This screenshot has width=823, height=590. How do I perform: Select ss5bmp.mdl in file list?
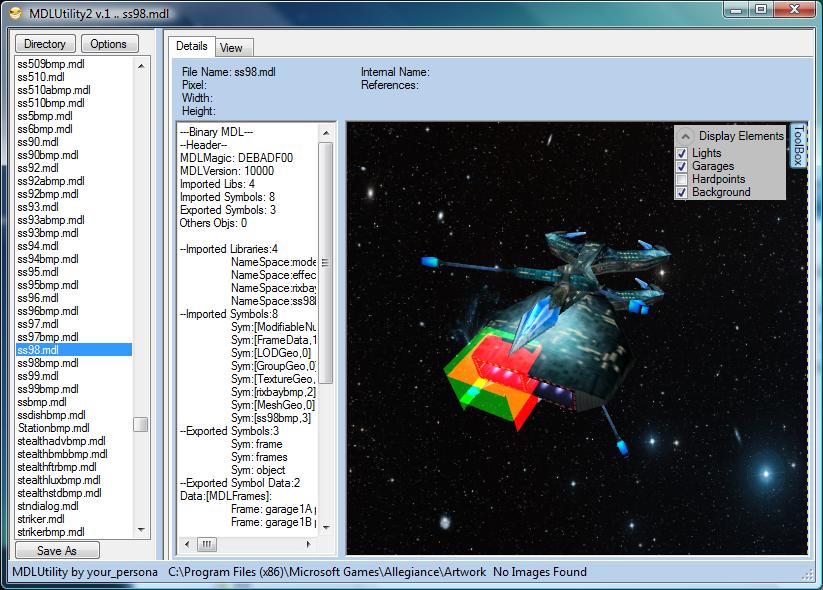[45, 116]
